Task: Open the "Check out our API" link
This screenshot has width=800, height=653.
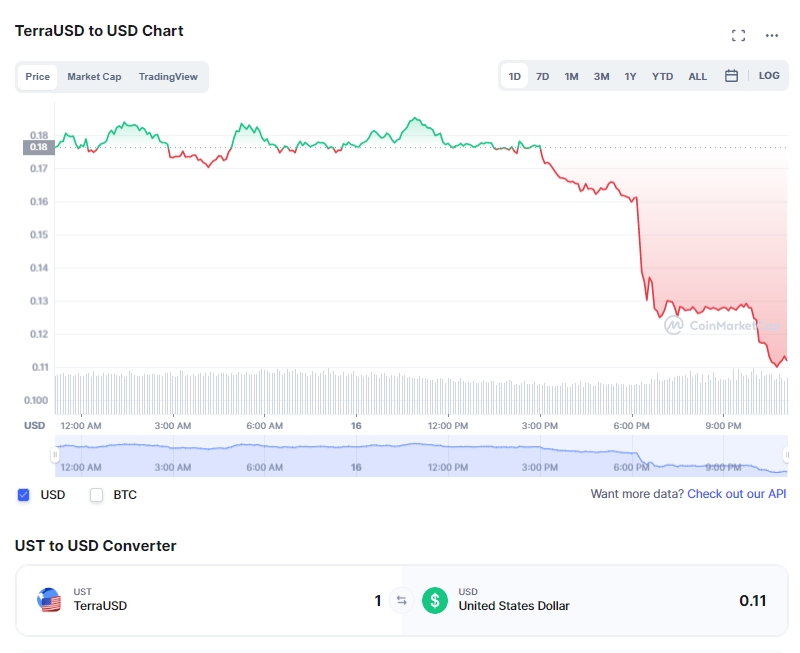Action: tap(737, 494)
